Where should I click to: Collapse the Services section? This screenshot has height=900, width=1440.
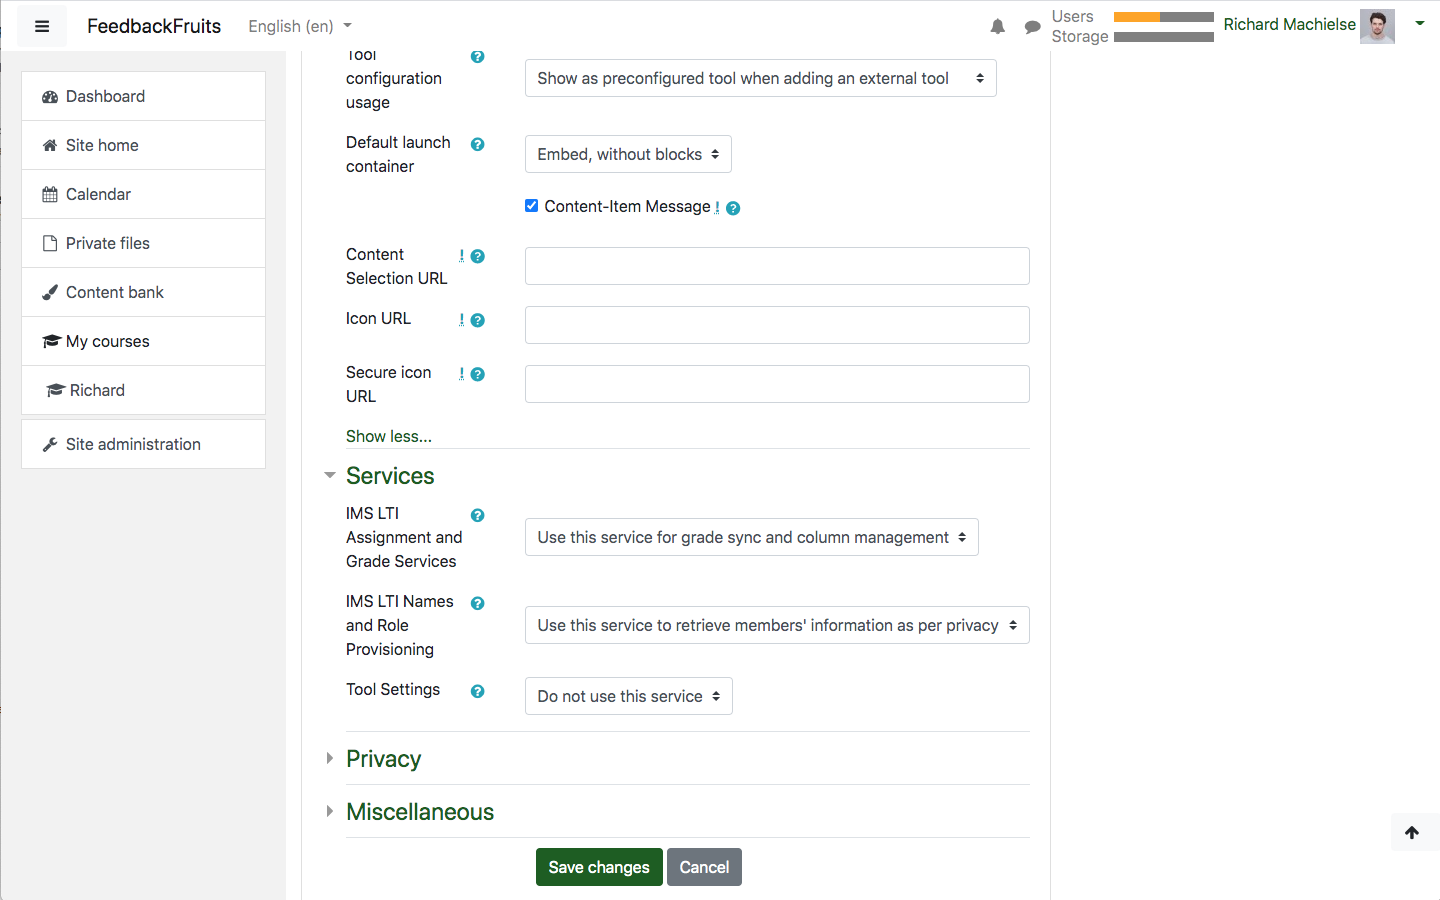click(389, 476)
